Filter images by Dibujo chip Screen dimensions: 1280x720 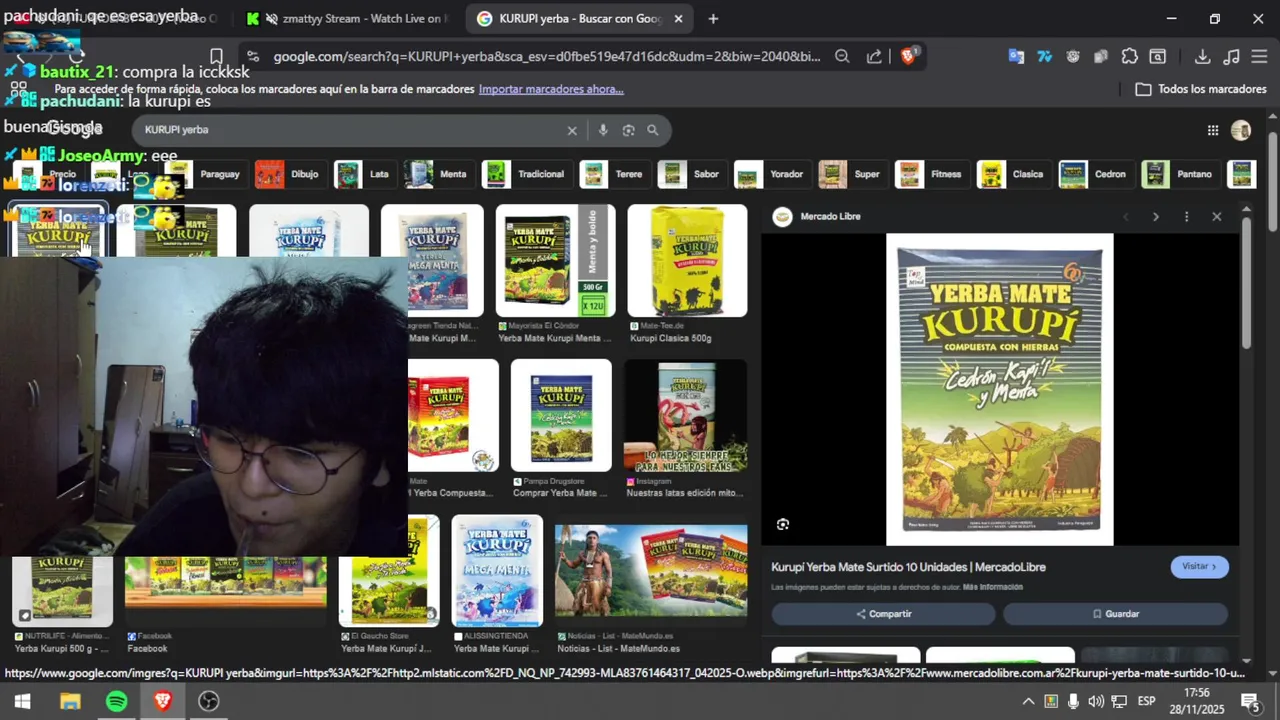tap(289, 174)
